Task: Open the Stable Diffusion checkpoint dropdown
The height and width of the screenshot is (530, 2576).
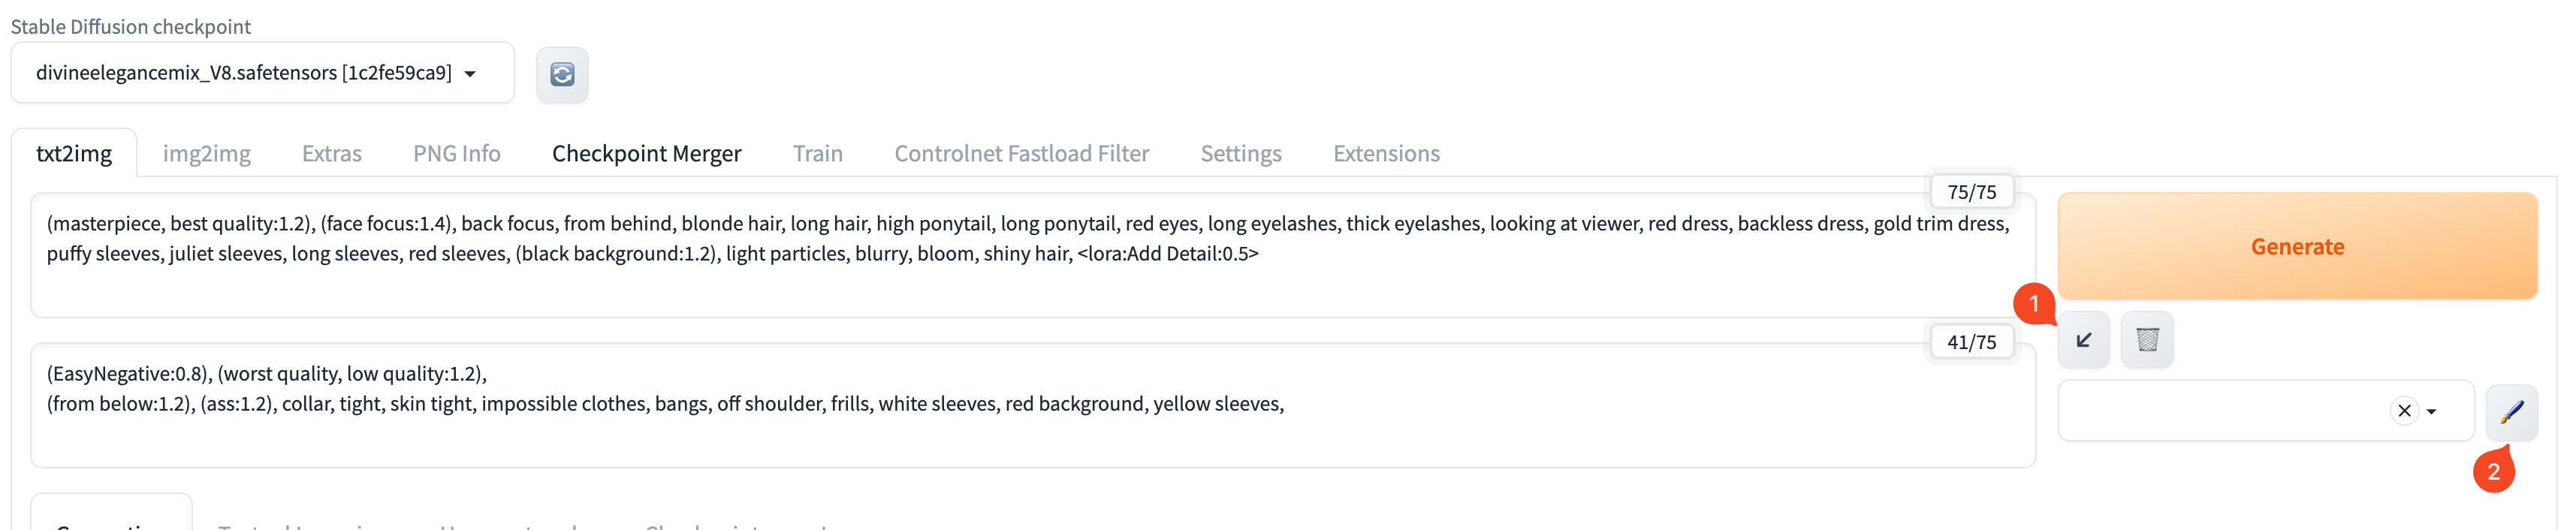Action: (262, 73)
